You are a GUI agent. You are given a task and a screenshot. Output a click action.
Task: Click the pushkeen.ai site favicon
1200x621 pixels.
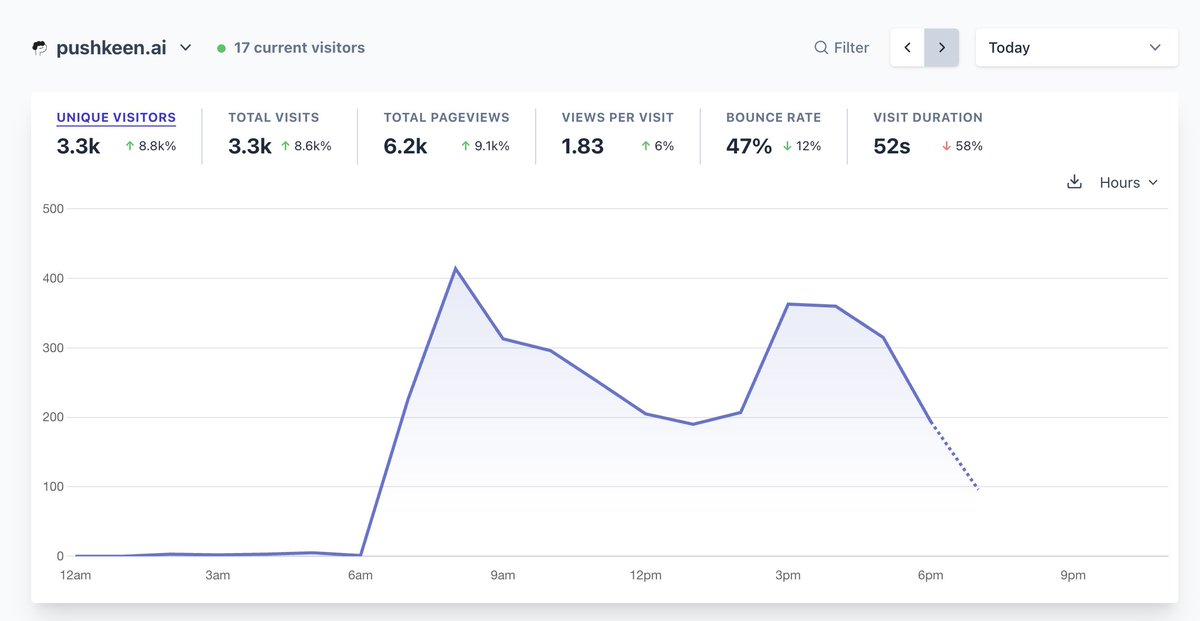[x=40, y=47]
